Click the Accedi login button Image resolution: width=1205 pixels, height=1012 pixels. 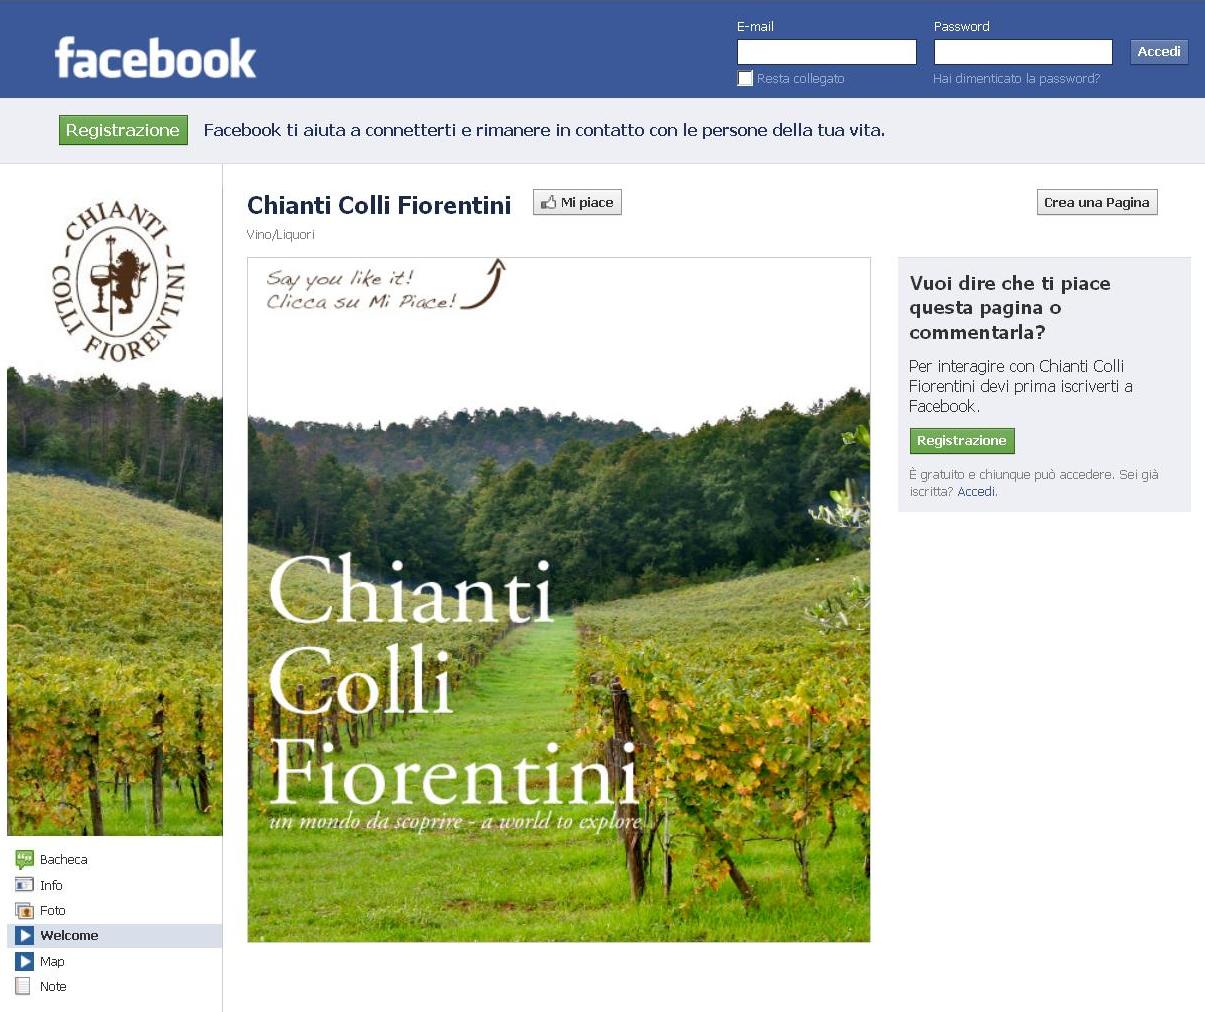pos(1159,51)
